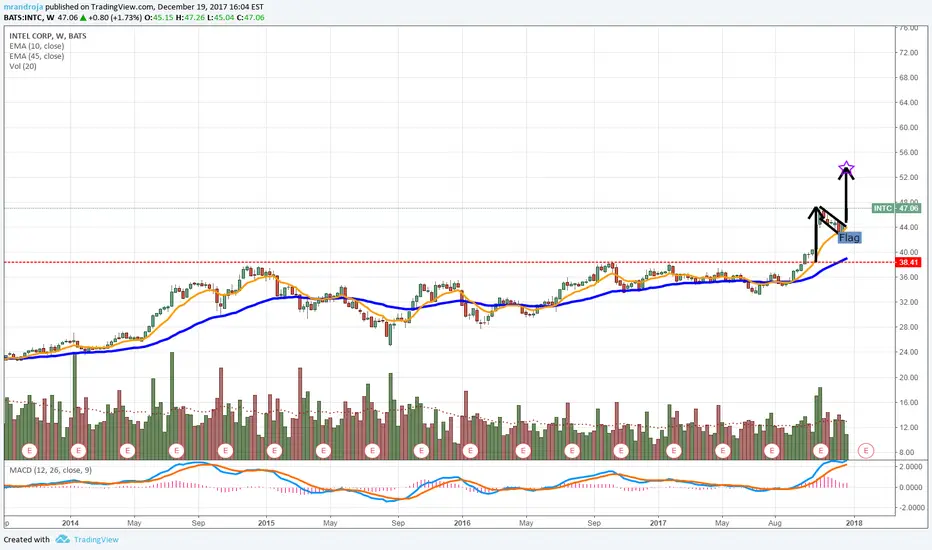Click the green INTC 47.06 price label
The width and height of the screenshot is (932, 550).
point(896,208)
